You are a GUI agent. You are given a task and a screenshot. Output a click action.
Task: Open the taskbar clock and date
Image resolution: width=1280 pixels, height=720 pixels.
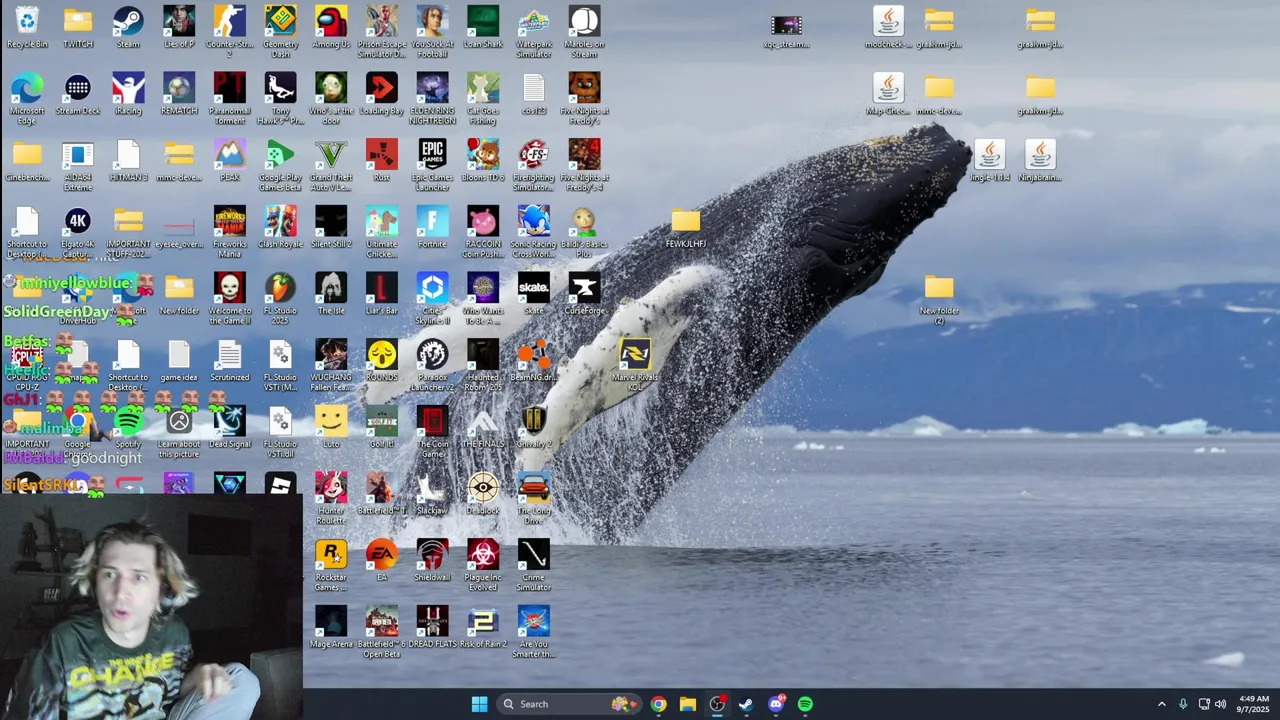[1254, 704]
